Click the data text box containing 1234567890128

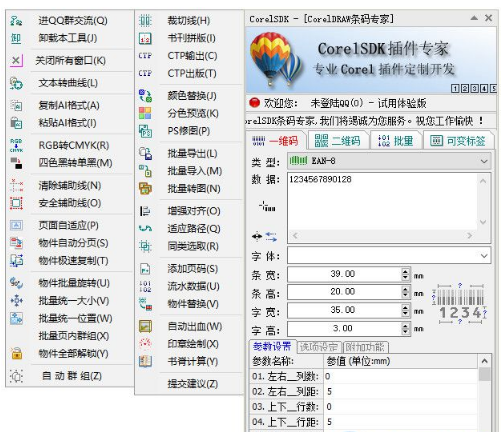pos(383,201)
